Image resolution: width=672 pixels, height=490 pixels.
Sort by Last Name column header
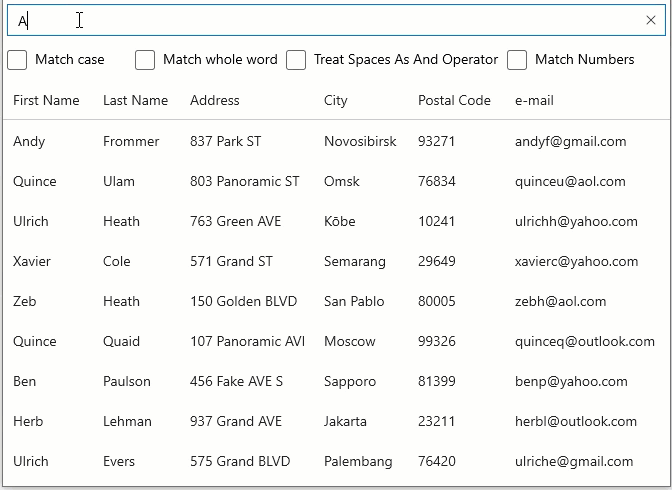(x=135, y=100)
